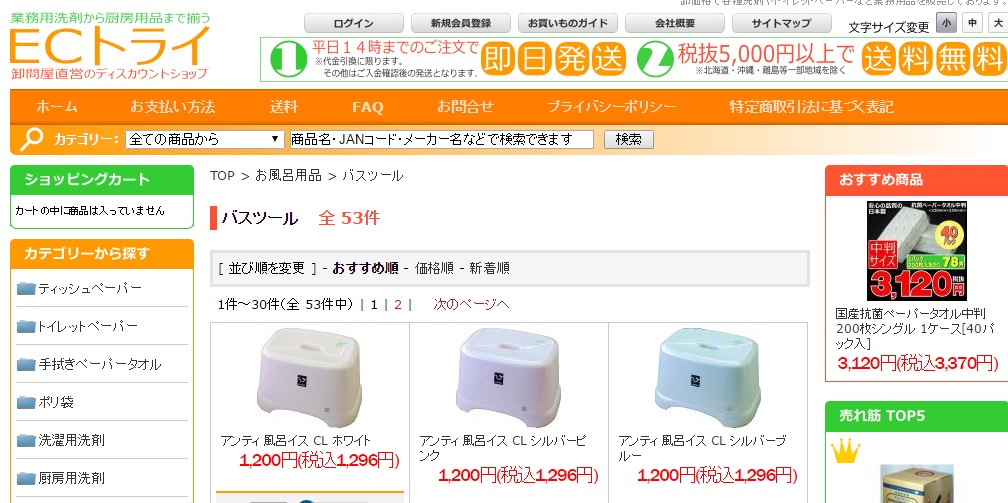Open the お支払い方法 menu item
The height and width of the screenshot is (503, 1008).
[172, 107]
